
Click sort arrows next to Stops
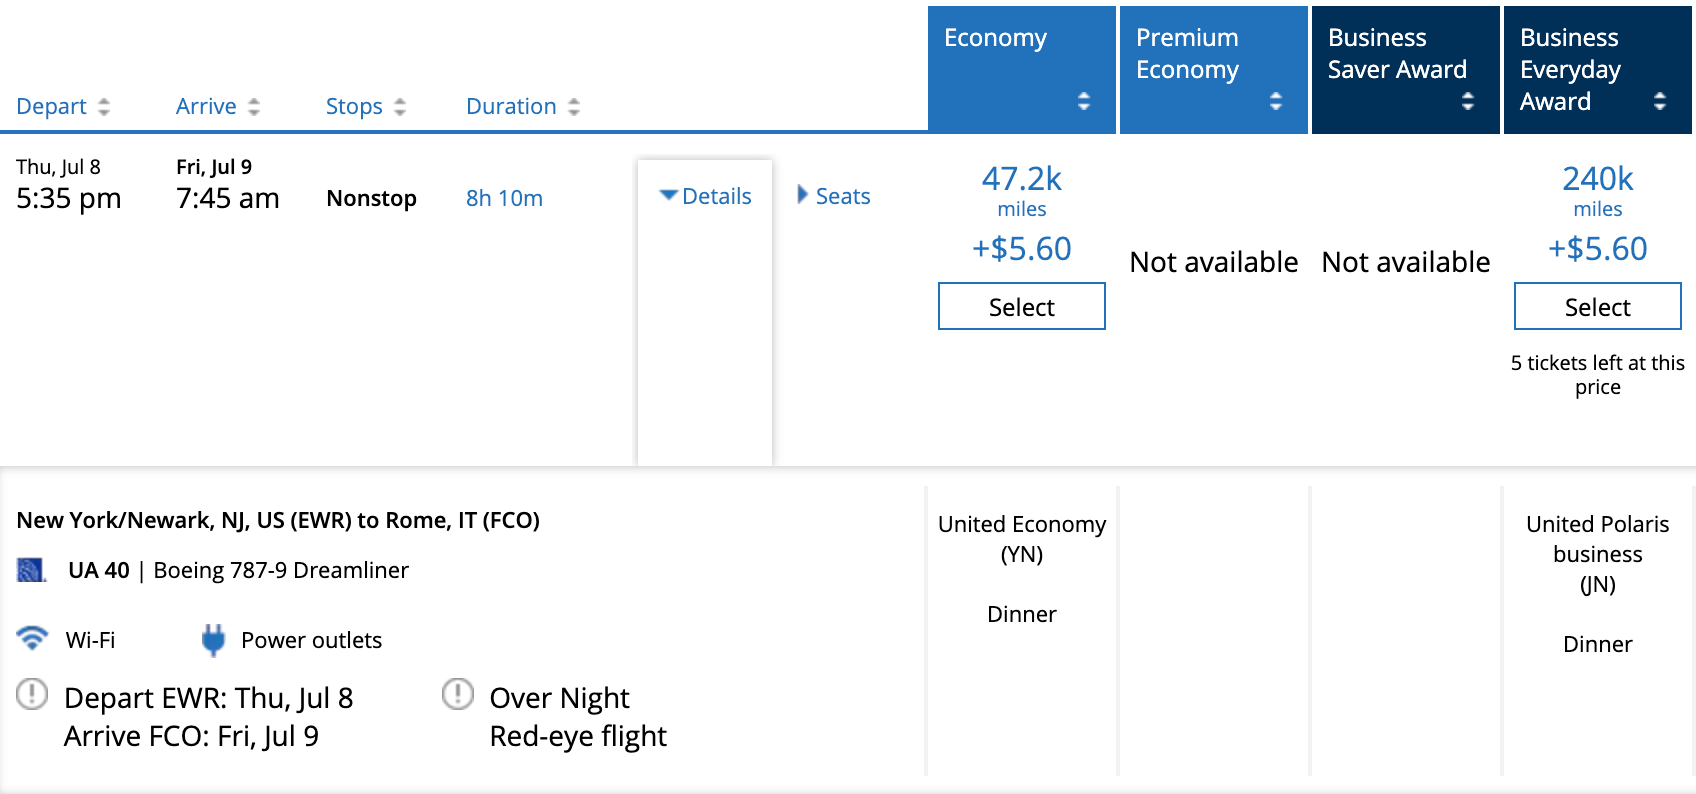400,107
